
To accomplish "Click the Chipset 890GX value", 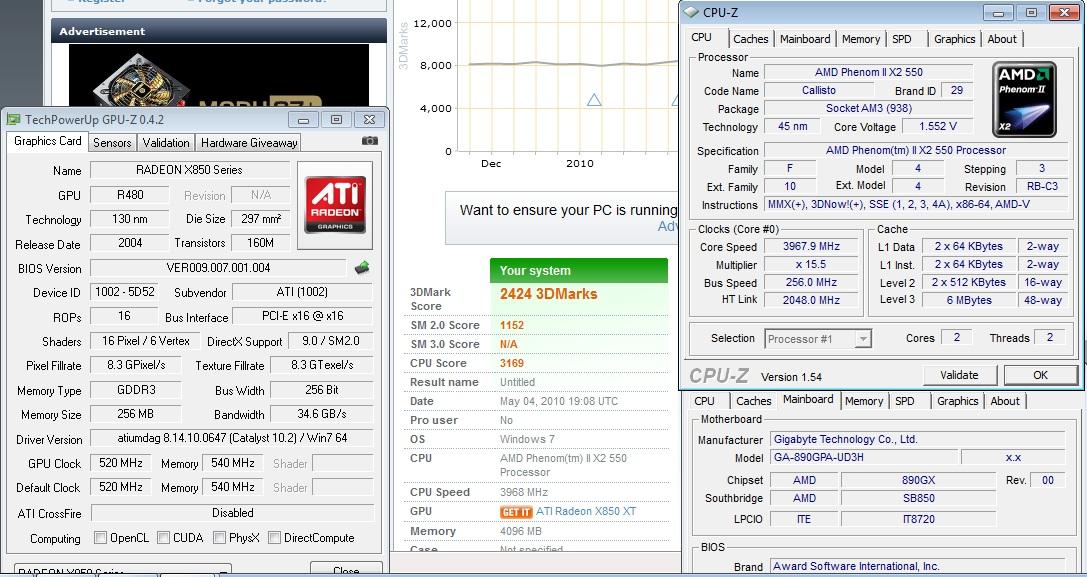I will pos(919,480).
